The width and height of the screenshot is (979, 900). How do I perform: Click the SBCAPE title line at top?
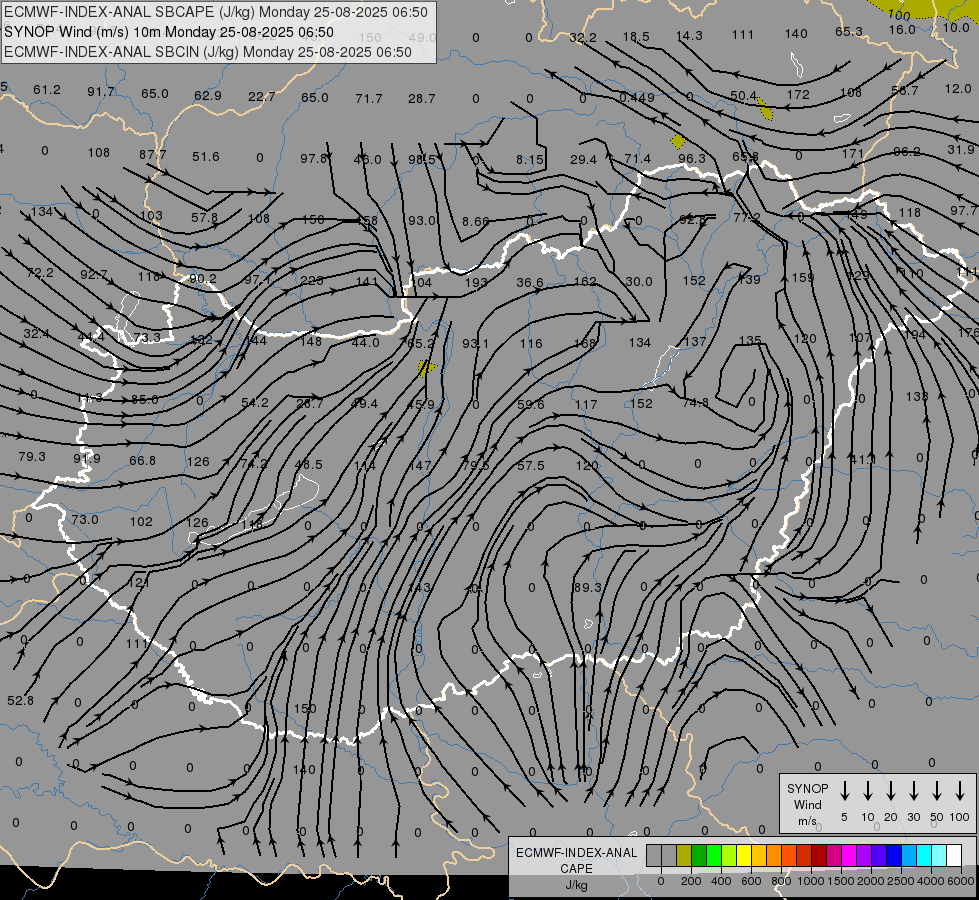point(216,12)
